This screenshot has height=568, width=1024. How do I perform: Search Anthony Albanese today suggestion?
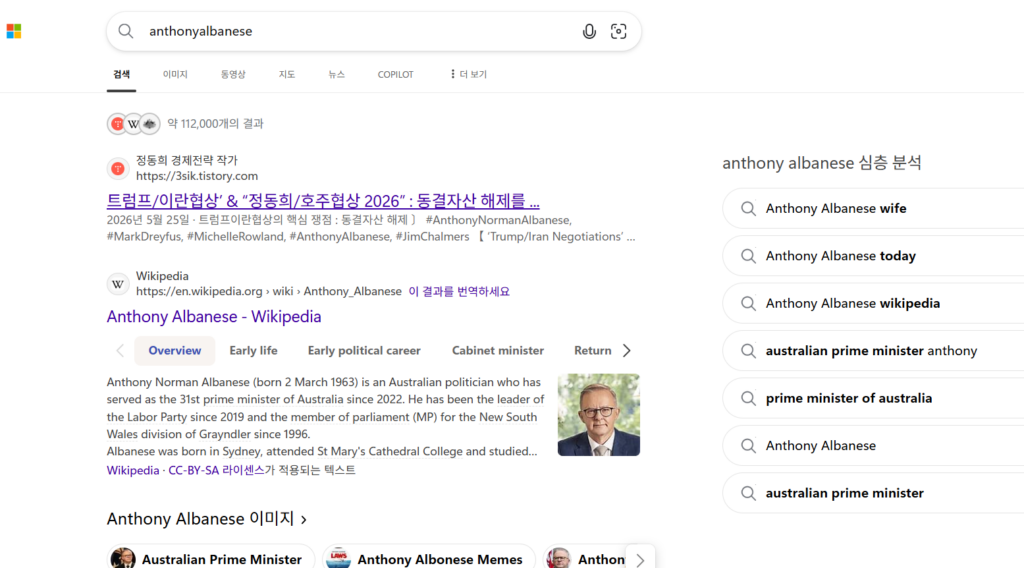click(x=873, y=256)
